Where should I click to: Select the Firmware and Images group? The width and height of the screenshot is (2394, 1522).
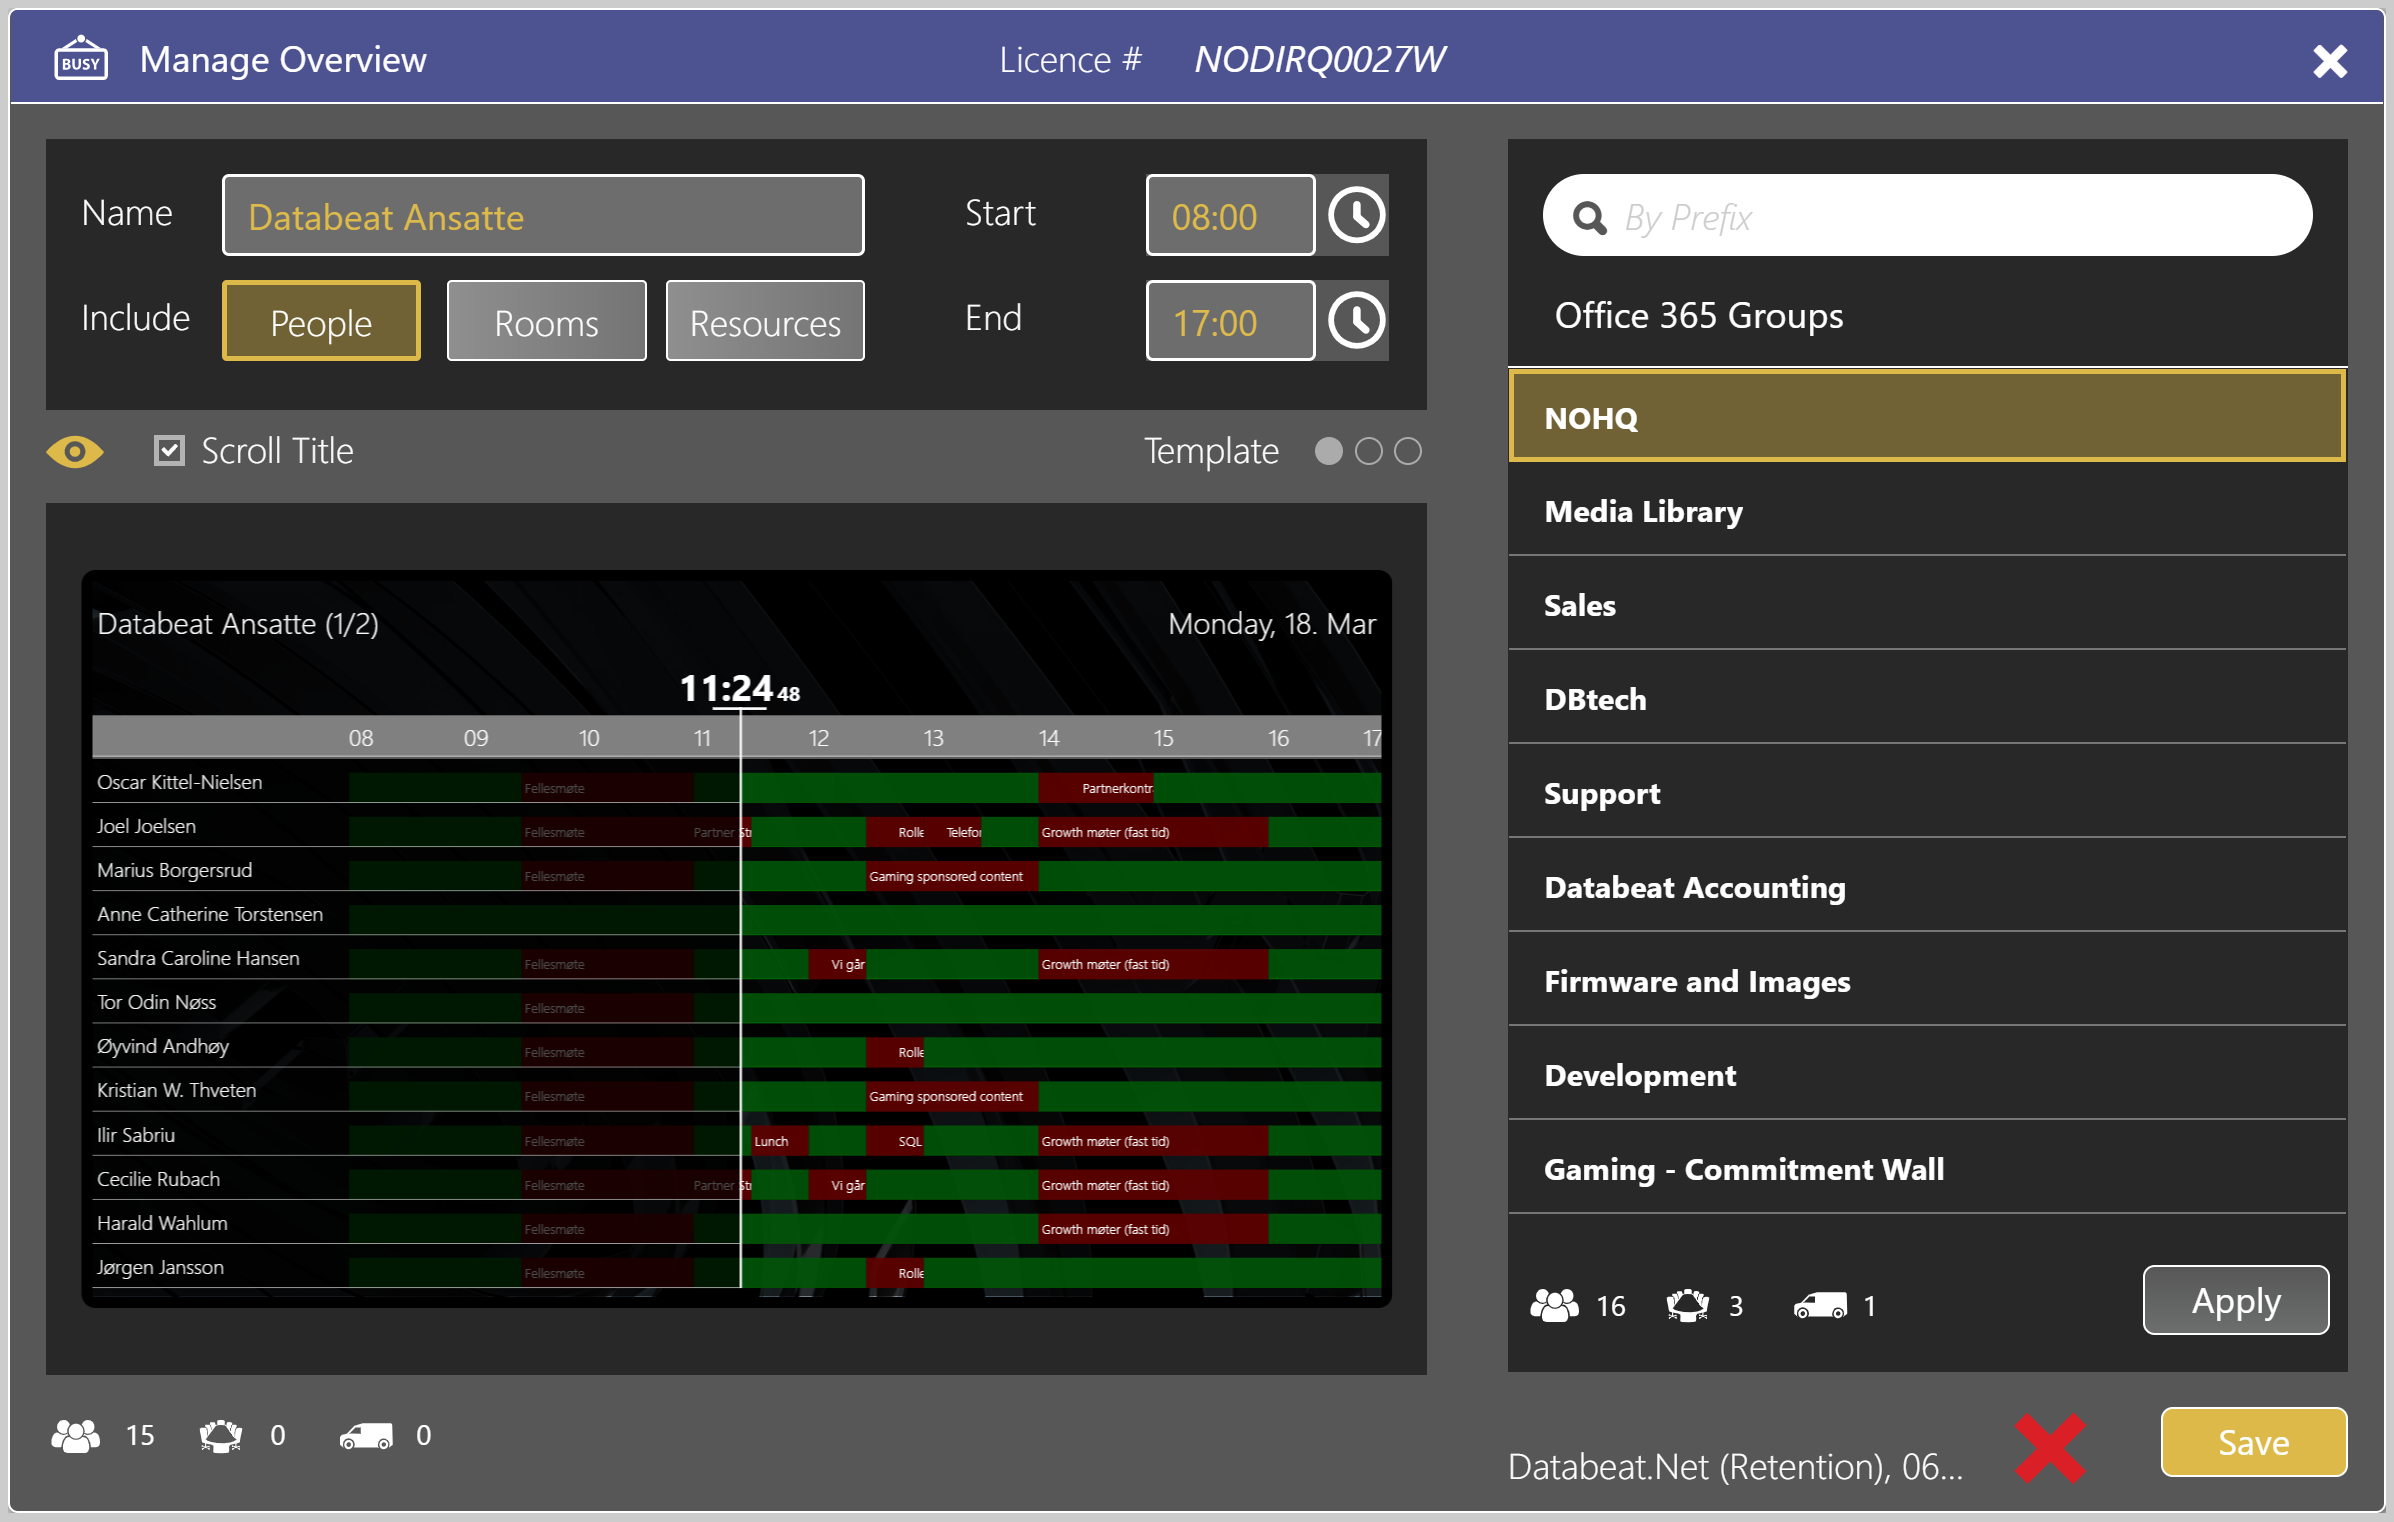pos(1927,981)
